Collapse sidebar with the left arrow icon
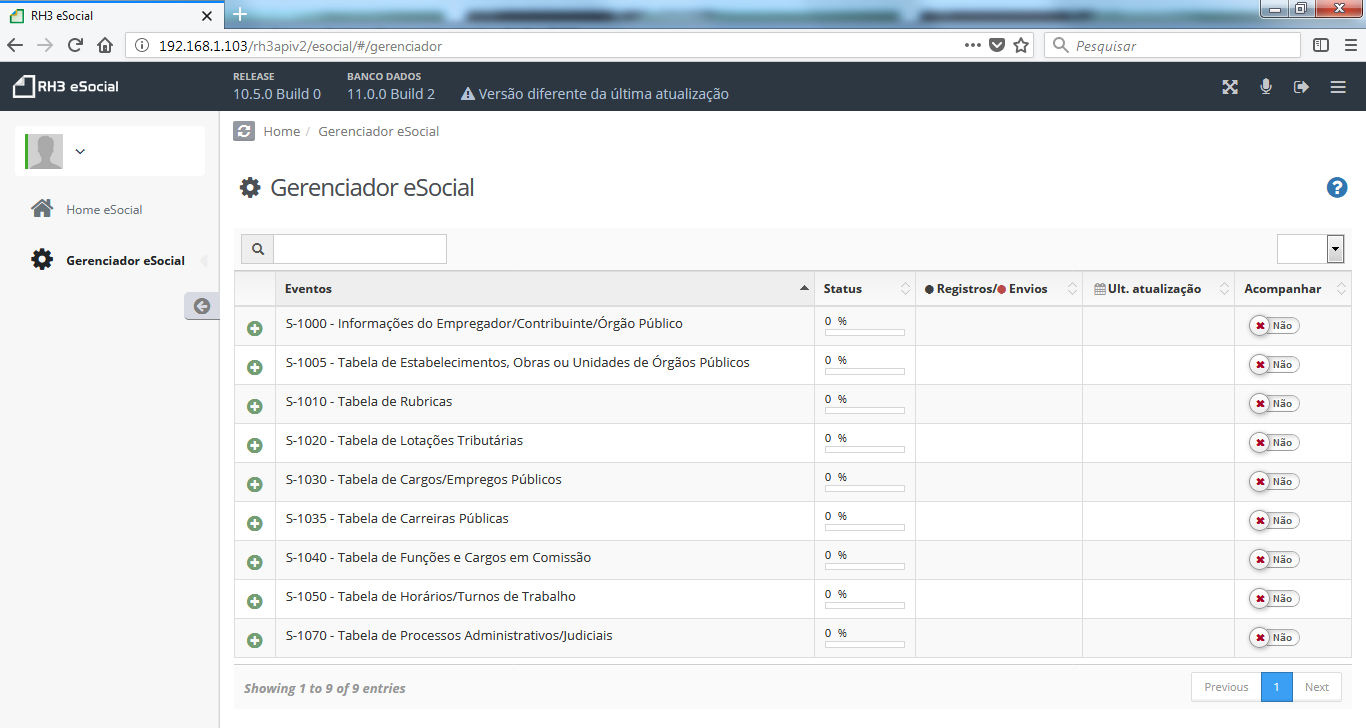 pos(202,306)
